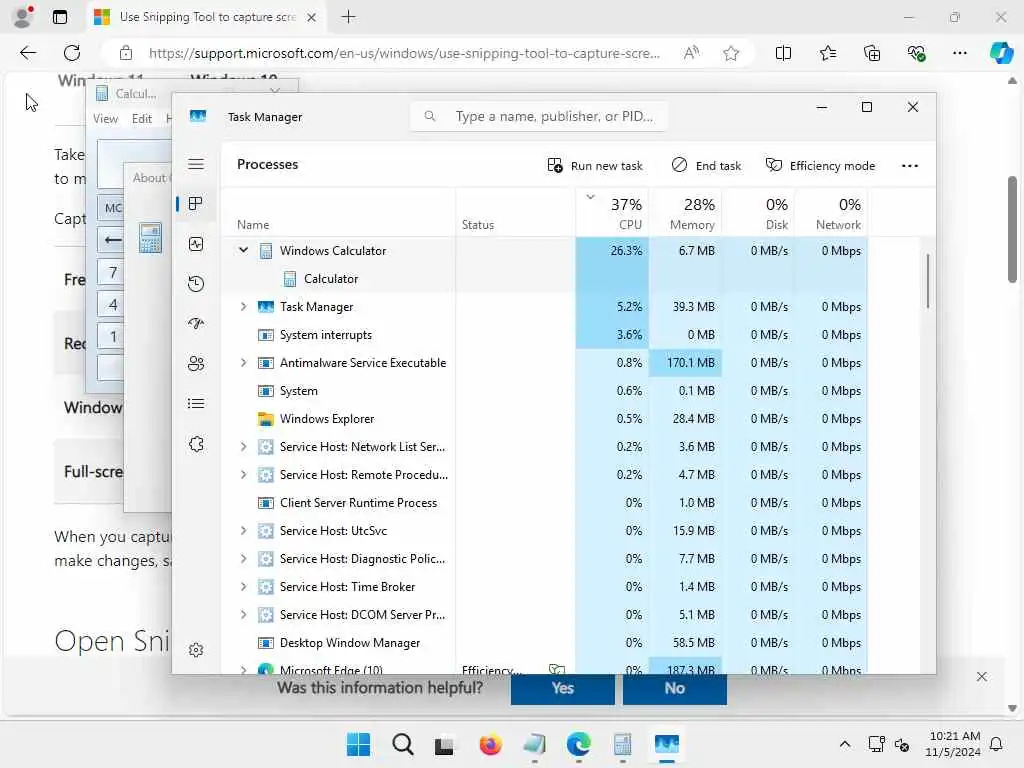Launch Firefox from taskbar
This screenshot has height=768, width=1024.
click(x=490, y=744)
